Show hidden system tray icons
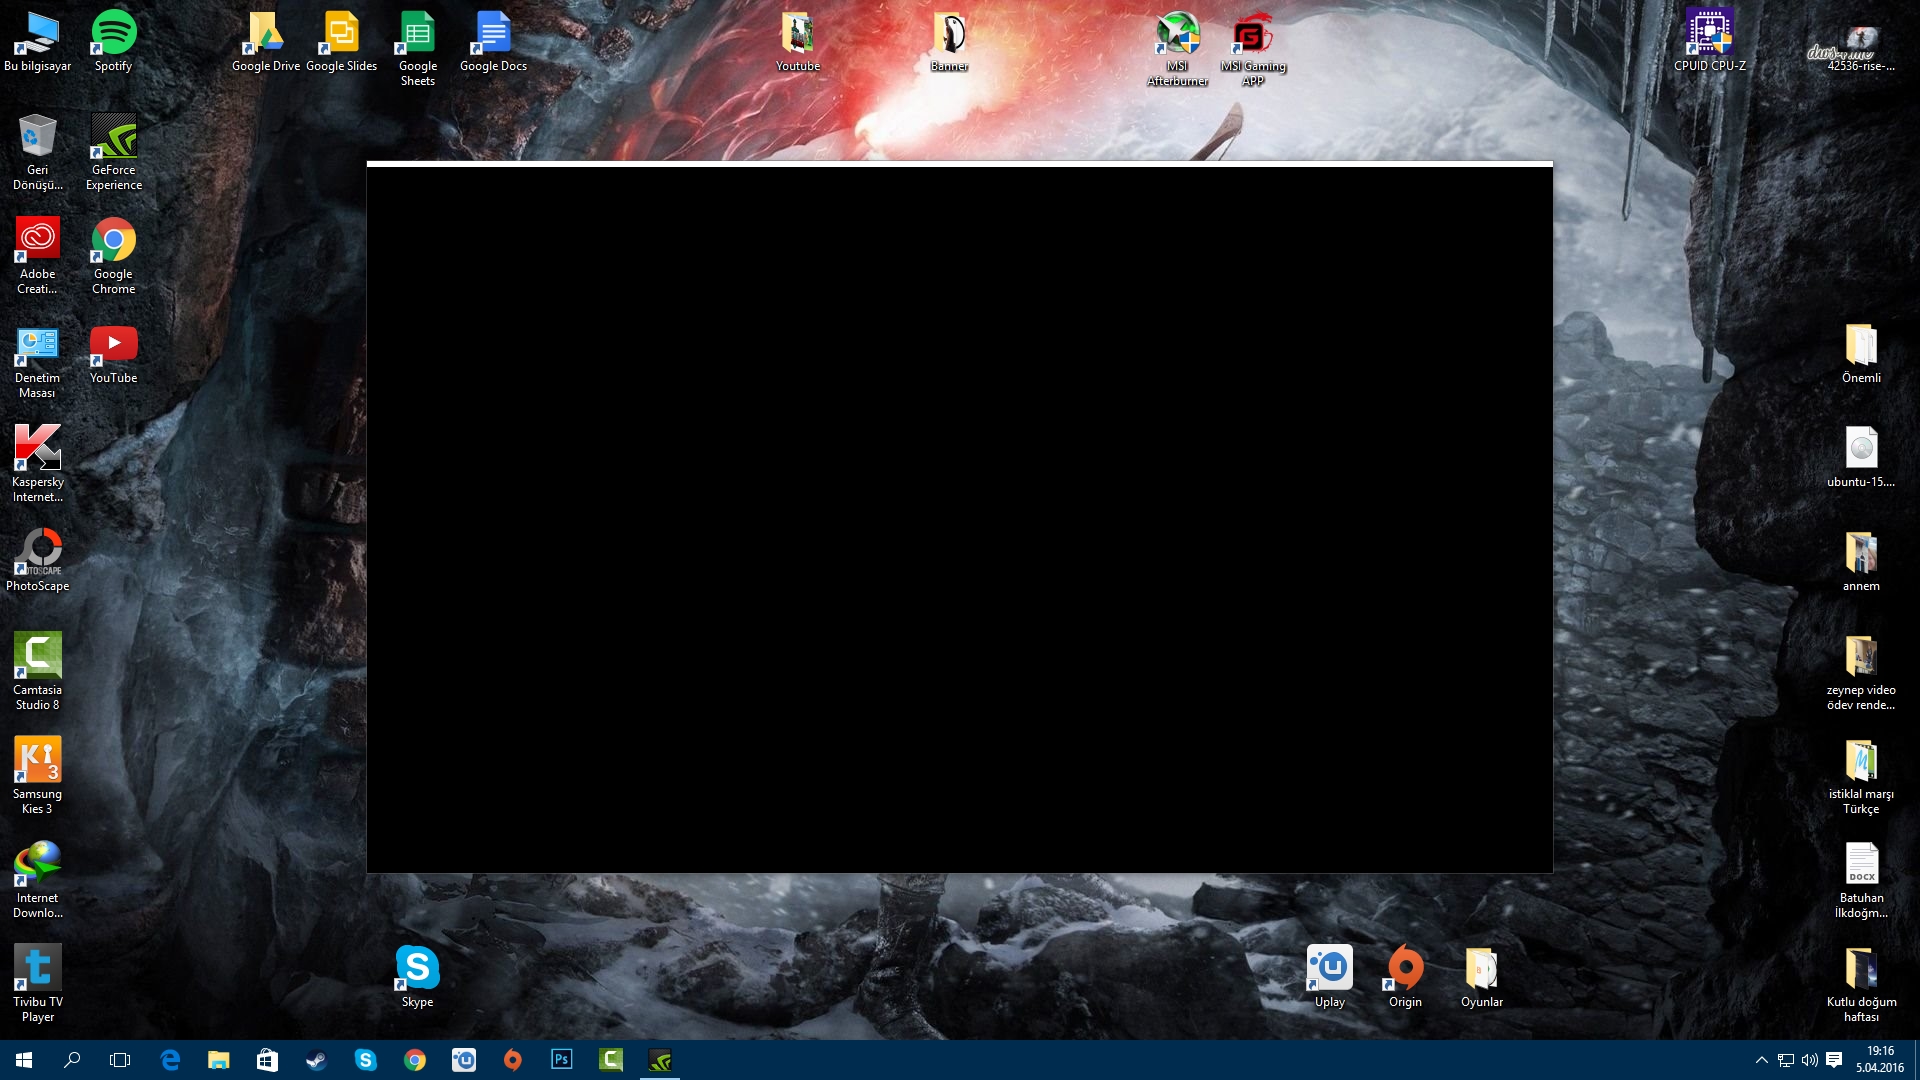Screen dimensions: 1920x1080 pos(1762,1060)
